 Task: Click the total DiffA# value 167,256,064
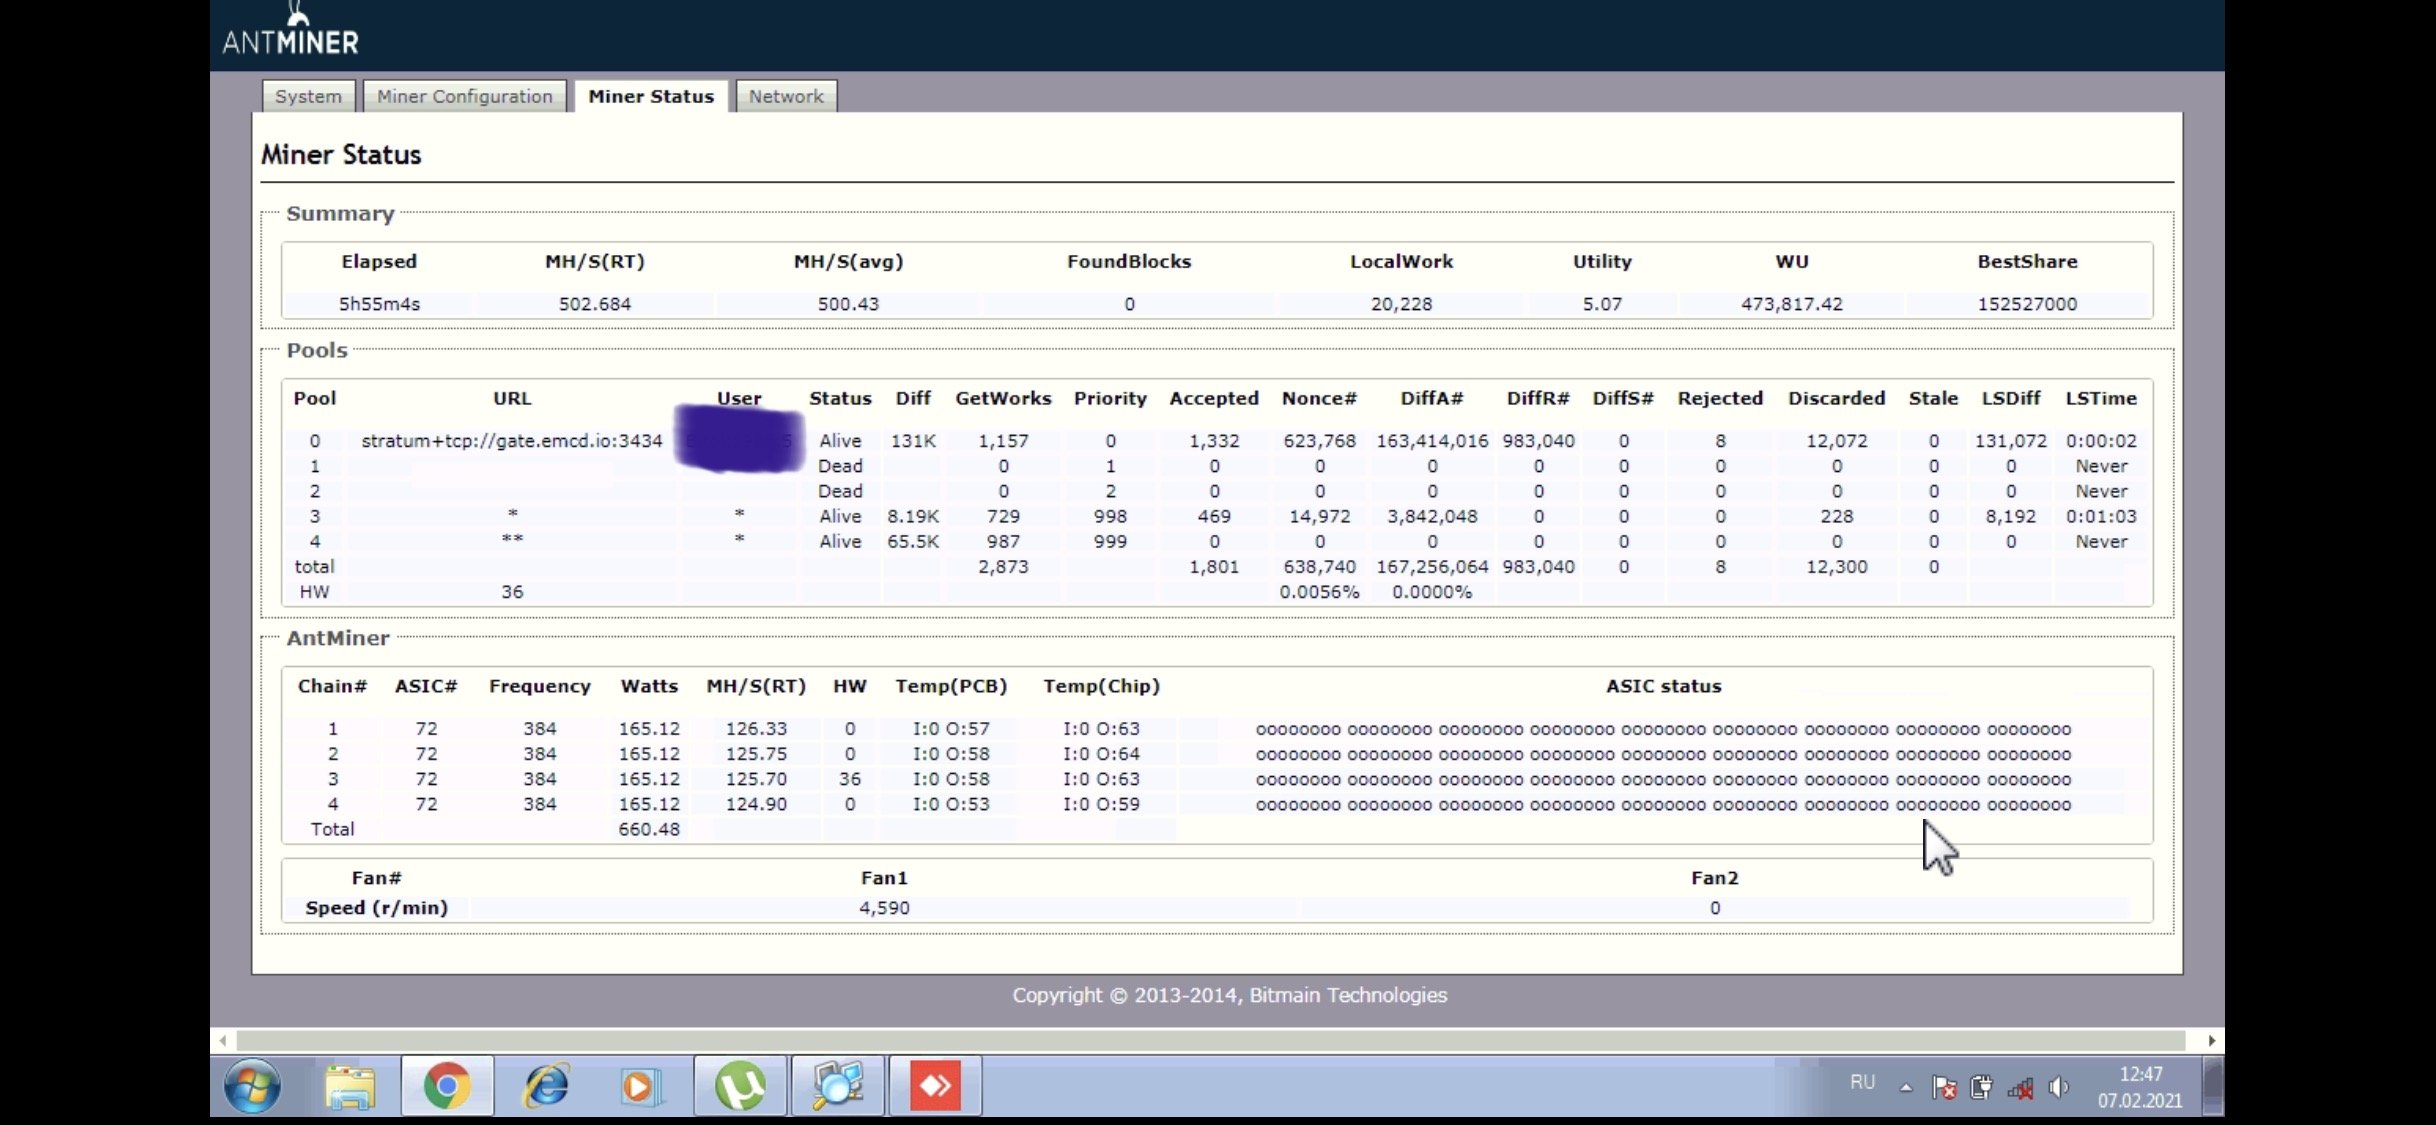pyautogui.click(x=1432, y=567)
